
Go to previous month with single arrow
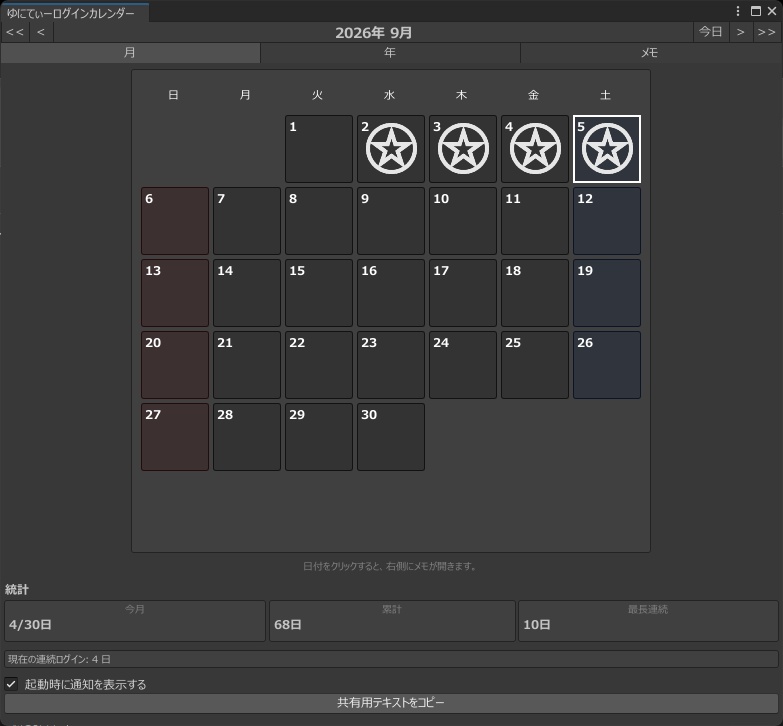(x=41, y=32)
